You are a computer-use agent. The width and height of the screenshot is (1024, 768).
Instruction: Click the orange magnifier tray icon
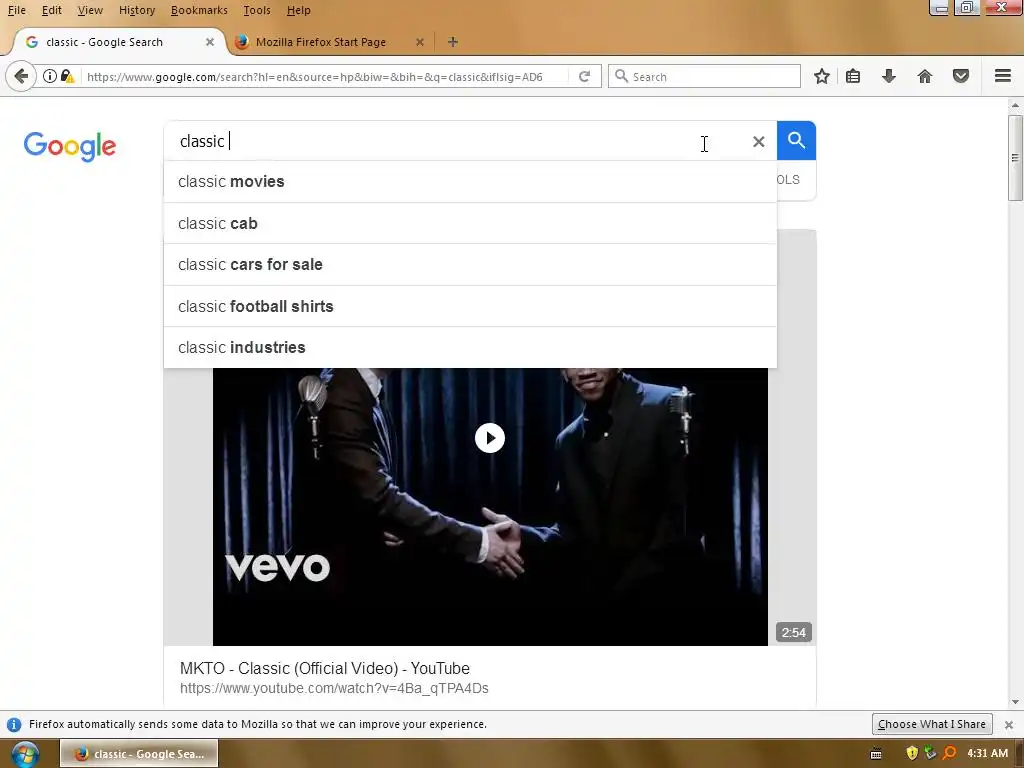point(950,754)
